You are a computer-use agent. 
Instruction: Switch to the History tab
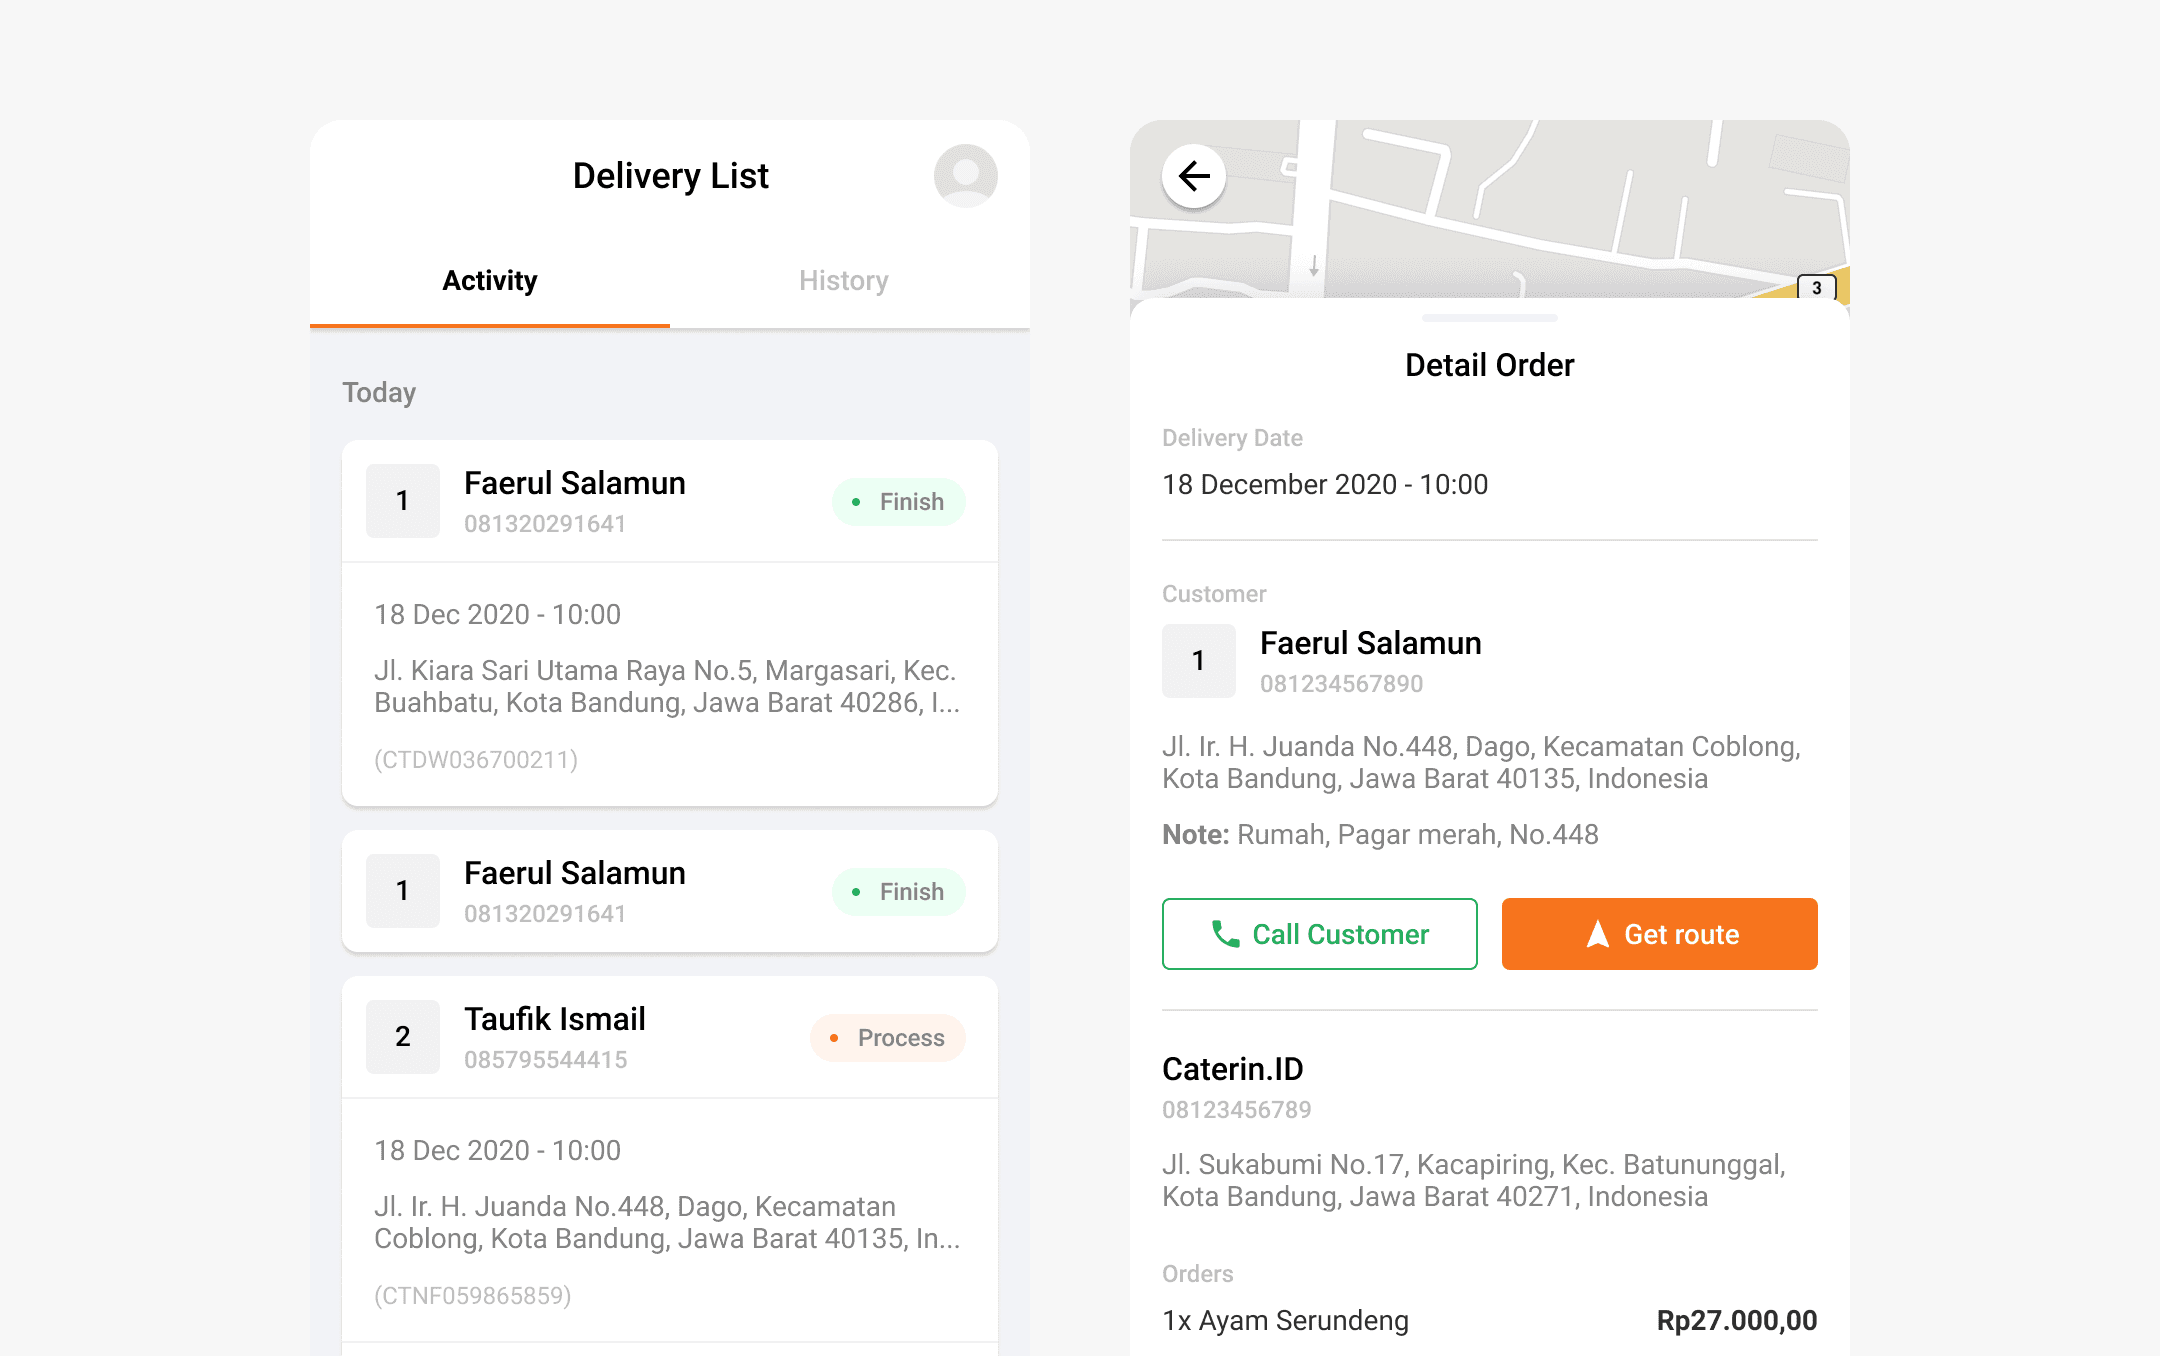point(843,281)
